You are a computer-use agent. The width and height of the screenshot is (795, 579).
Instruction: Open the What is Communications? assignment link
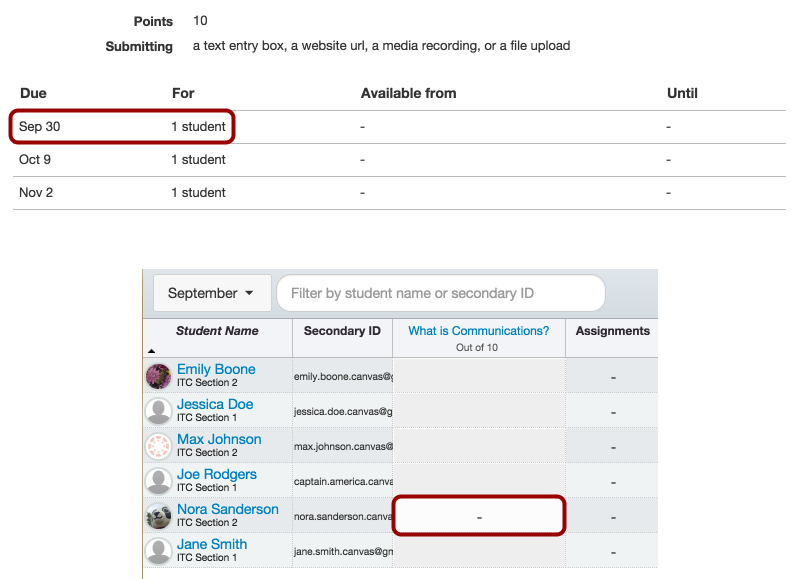pos(477,331)
